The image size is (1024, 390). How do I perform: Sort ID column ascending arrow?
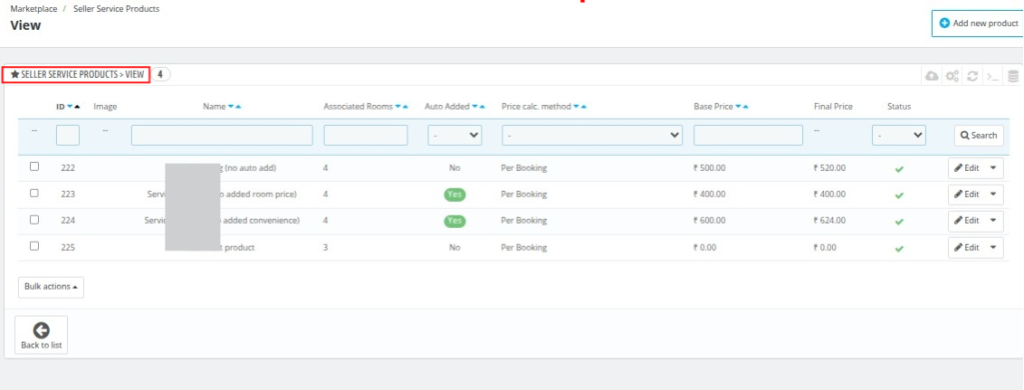pos(77,106)
